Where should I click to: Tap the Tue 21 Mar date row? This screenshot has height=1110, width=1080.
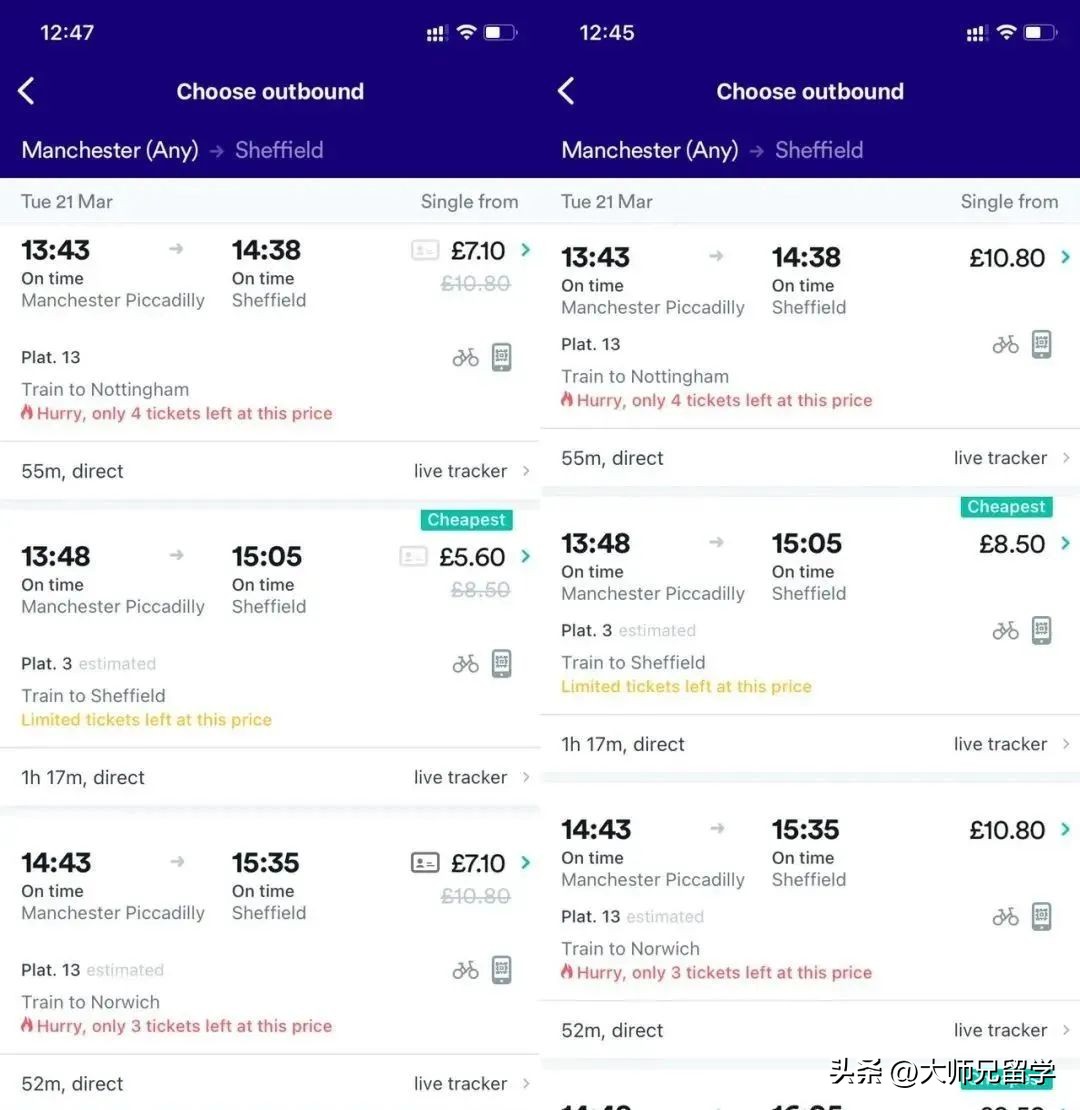click(66, 201)
